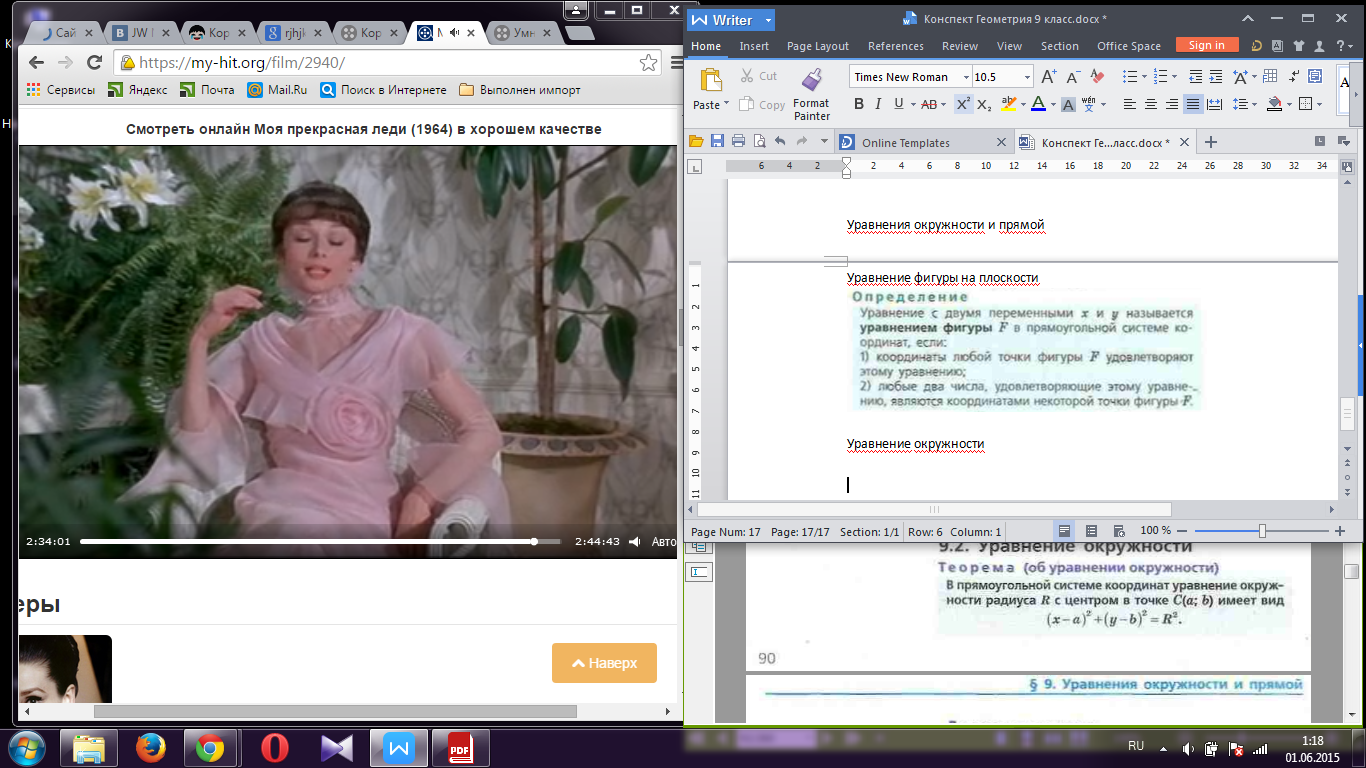Screen dimensions: 1366x768
Task: Open the Яндекс bookmark
Action: 137,90
